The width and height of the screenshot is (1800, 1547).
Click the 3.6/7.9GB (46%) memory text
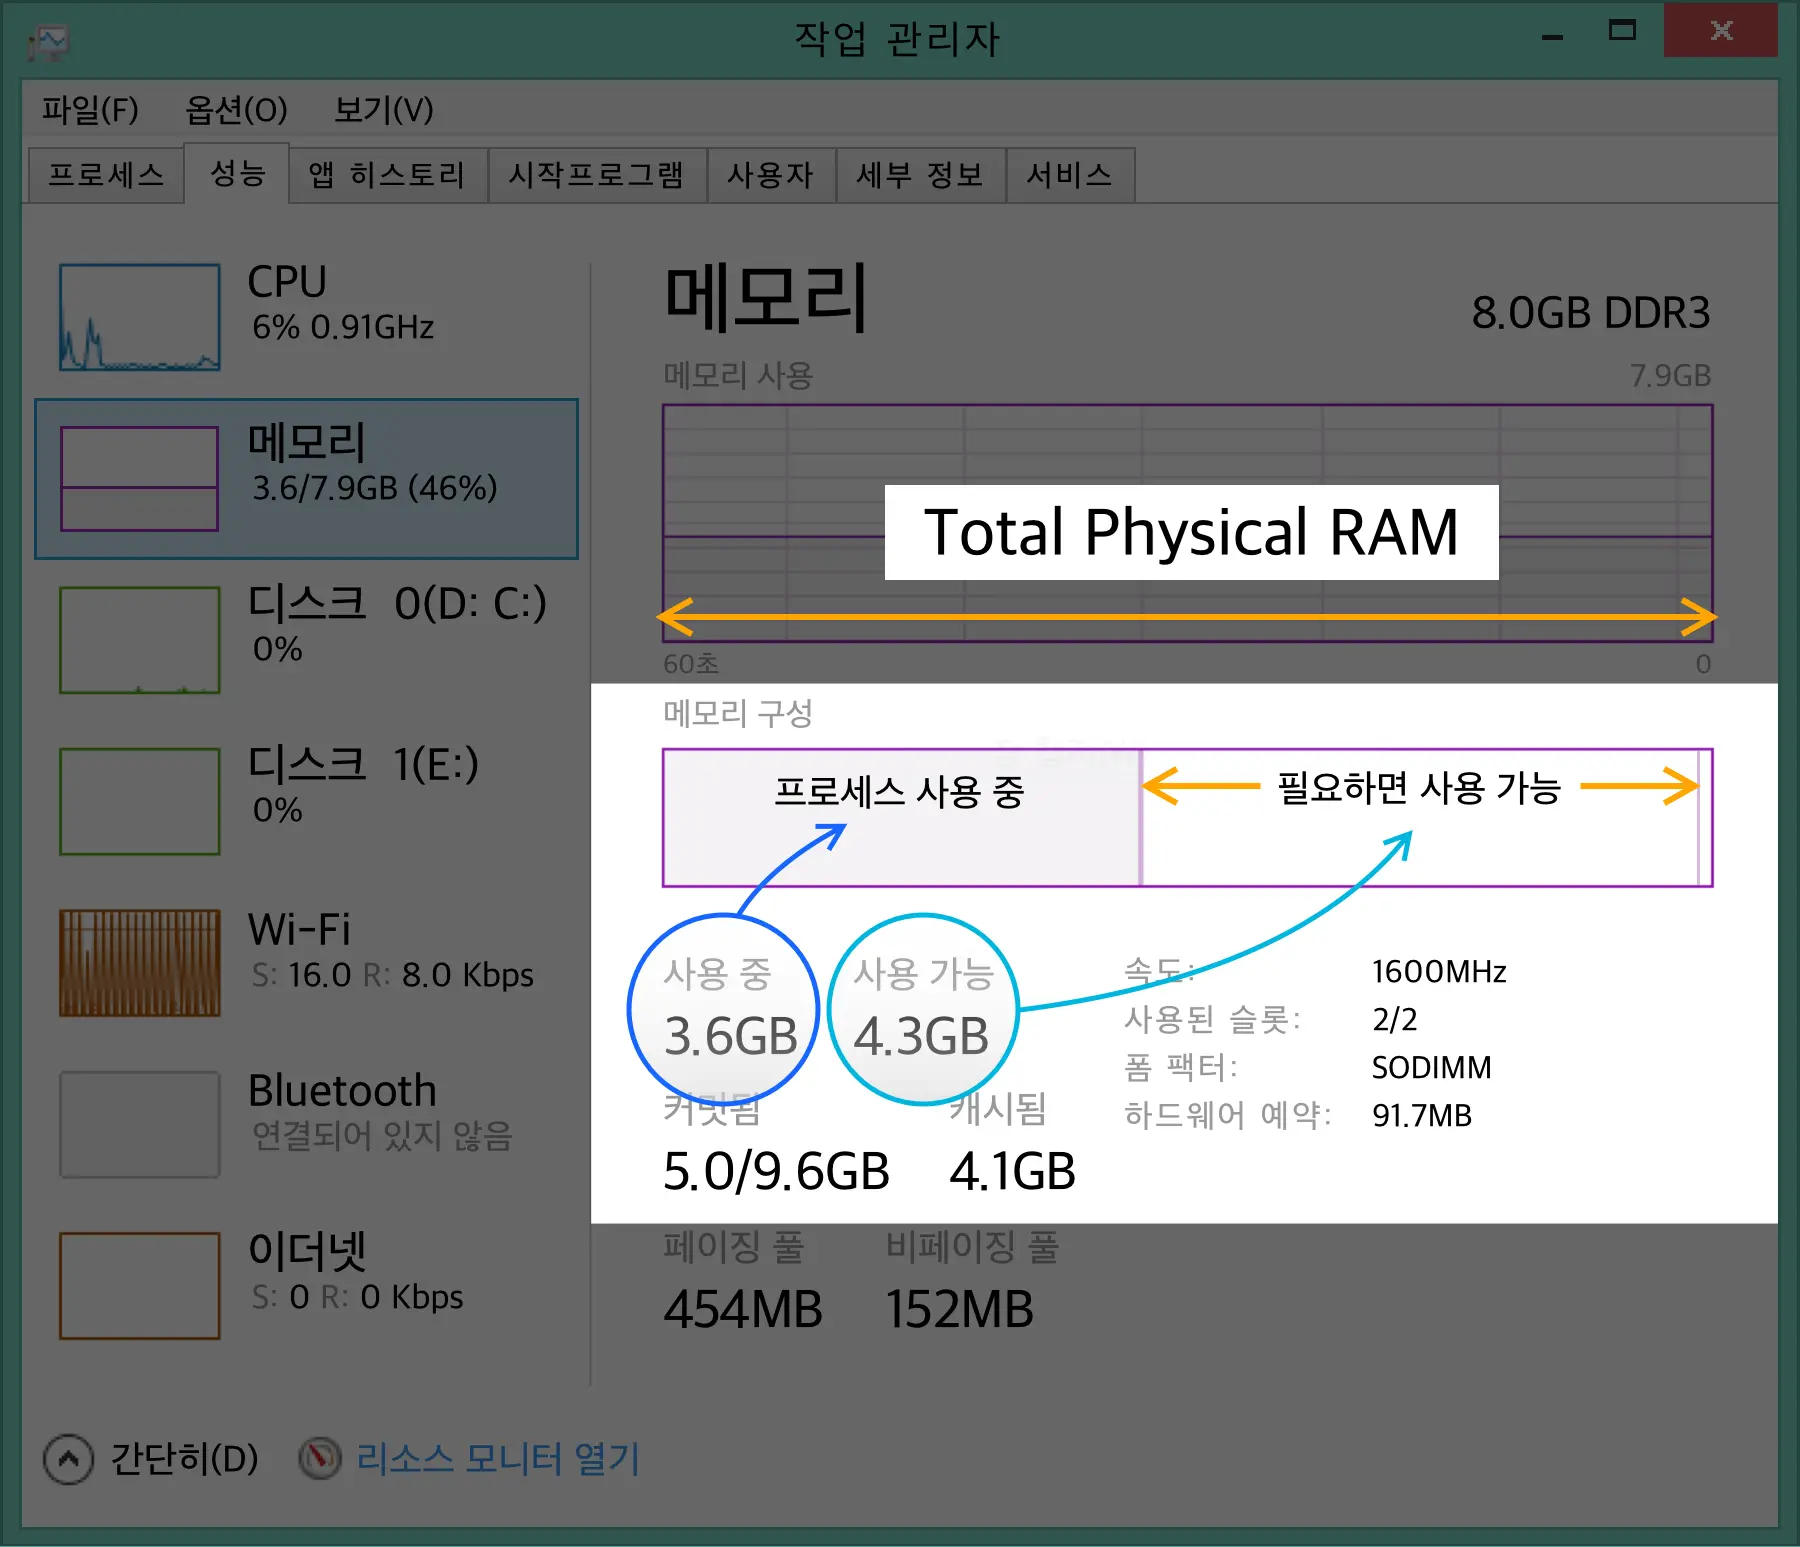[374, 488]
